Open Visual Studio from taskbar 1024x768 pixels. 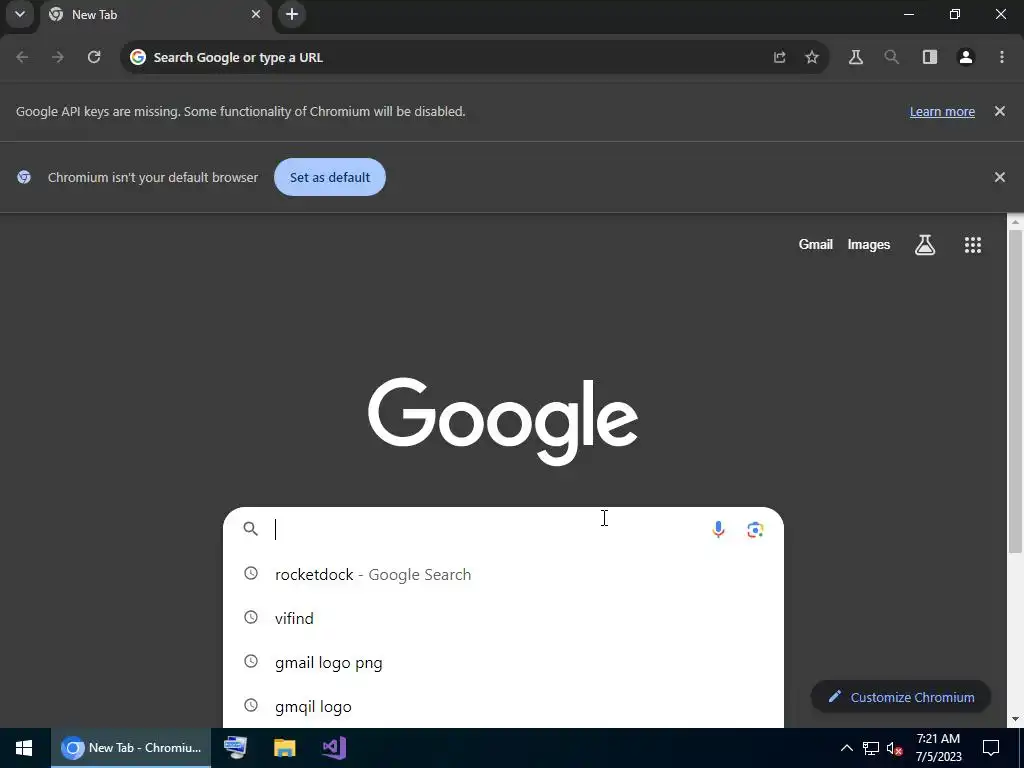(334, 748)
